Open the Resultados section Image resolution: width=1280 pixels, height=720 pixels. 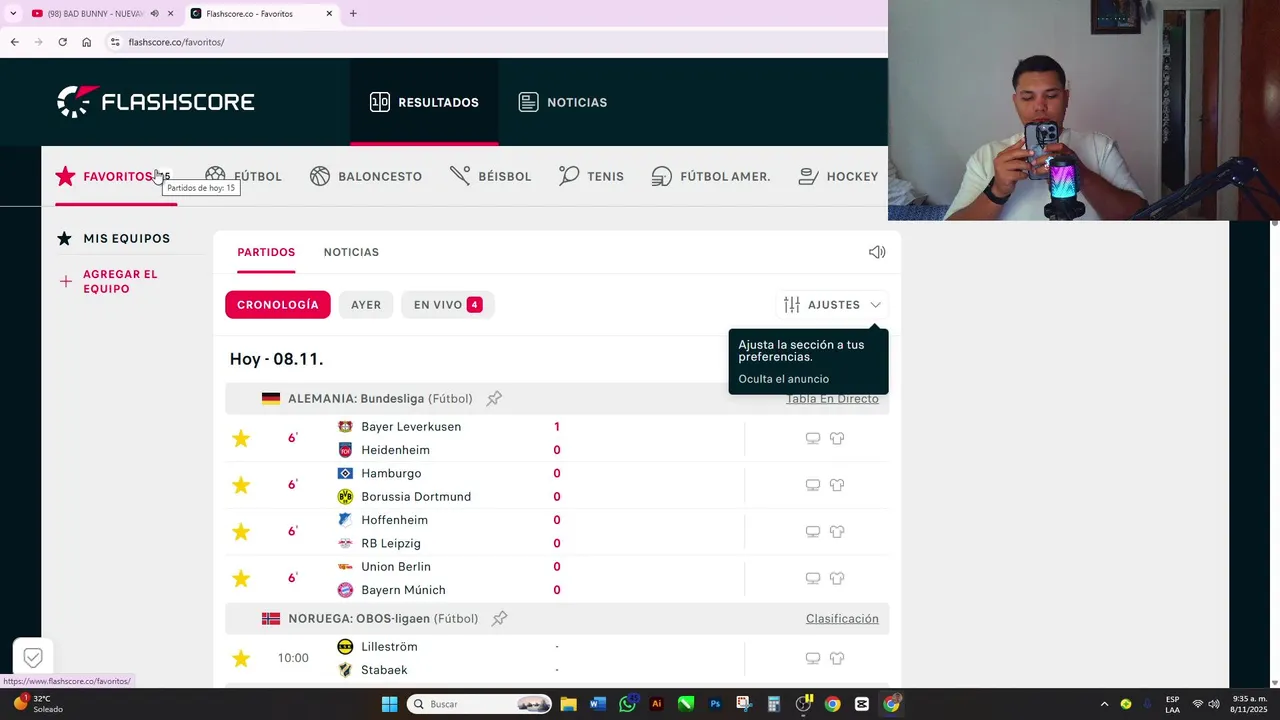(424, 102)
